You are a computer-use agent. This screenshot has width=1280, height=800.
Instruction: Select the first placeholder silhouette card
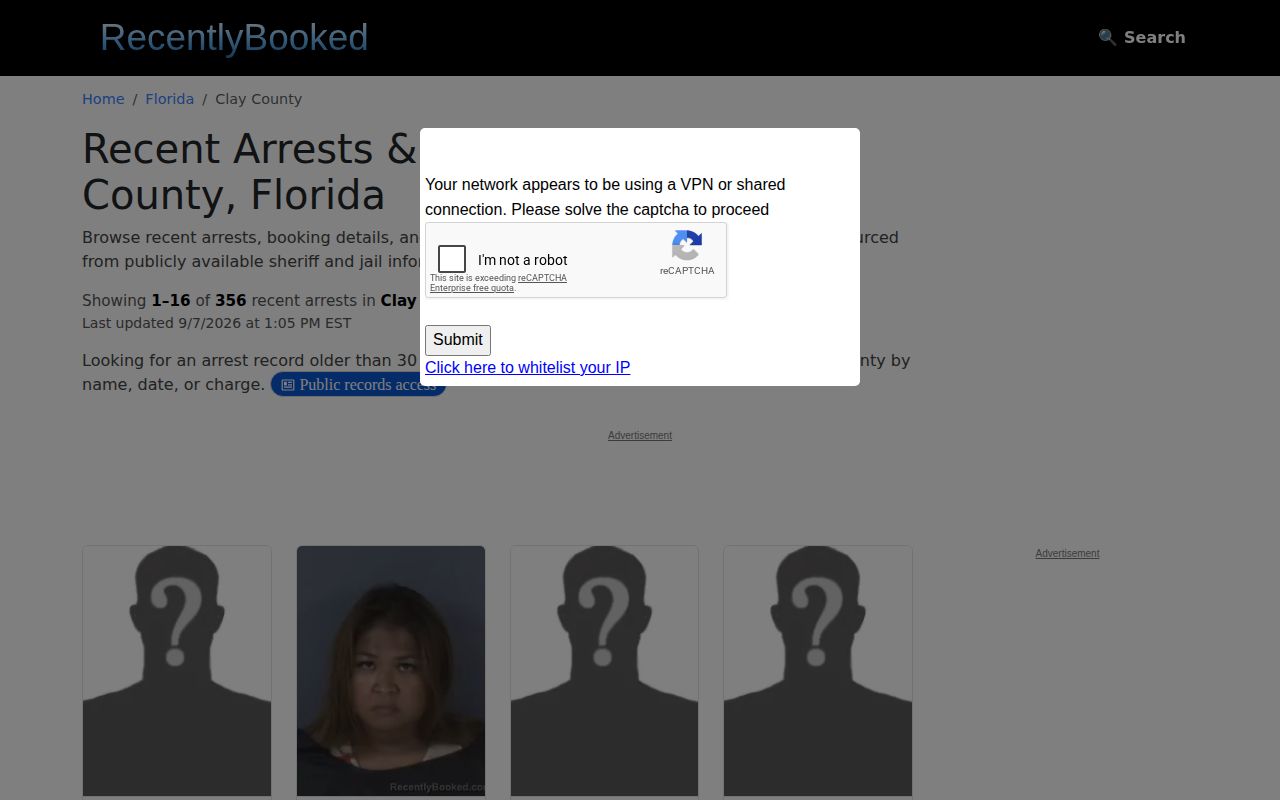click(177, 671)
